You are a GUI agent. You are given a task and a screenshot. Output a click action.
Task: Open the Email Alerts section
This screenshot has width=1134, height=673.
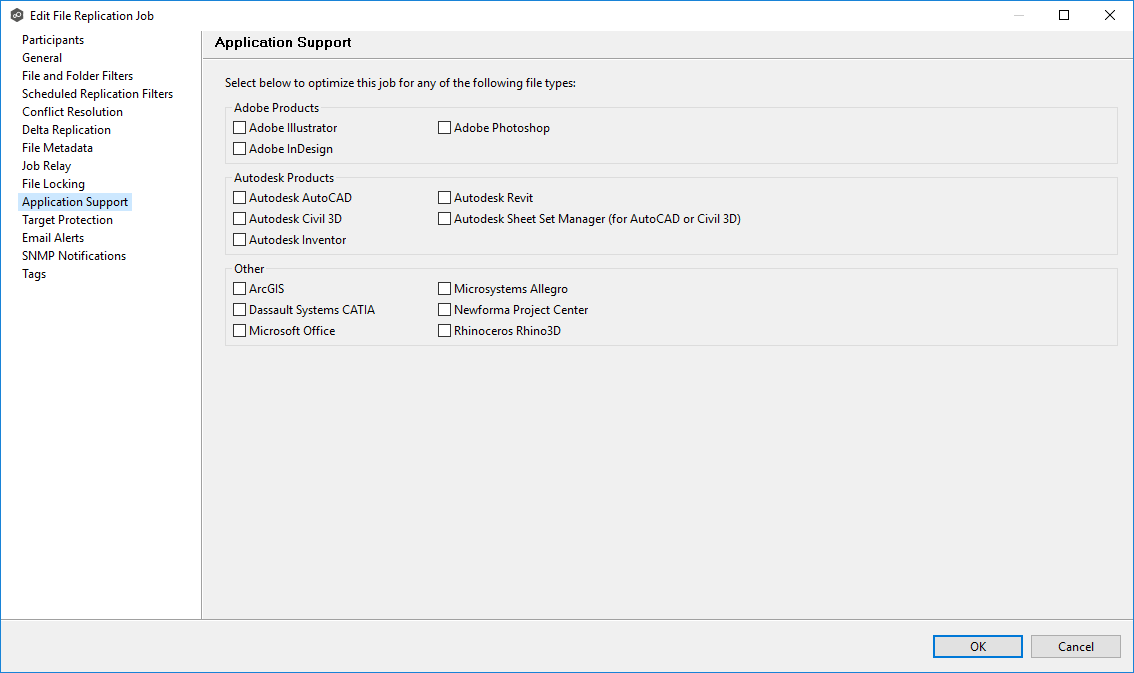(53, 238)
